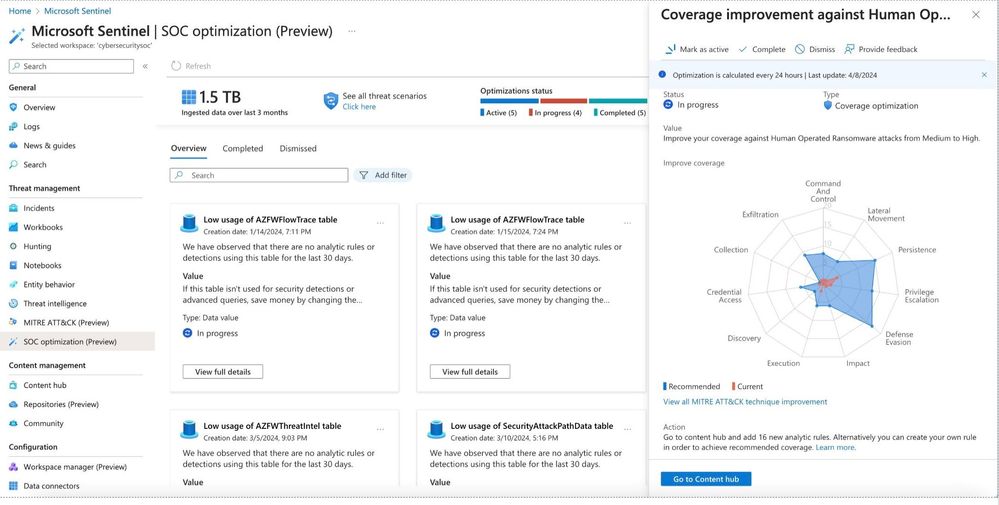Open Content hub in sidebar
This screenshot has height=505, width=999.
[x=45, y=385]
